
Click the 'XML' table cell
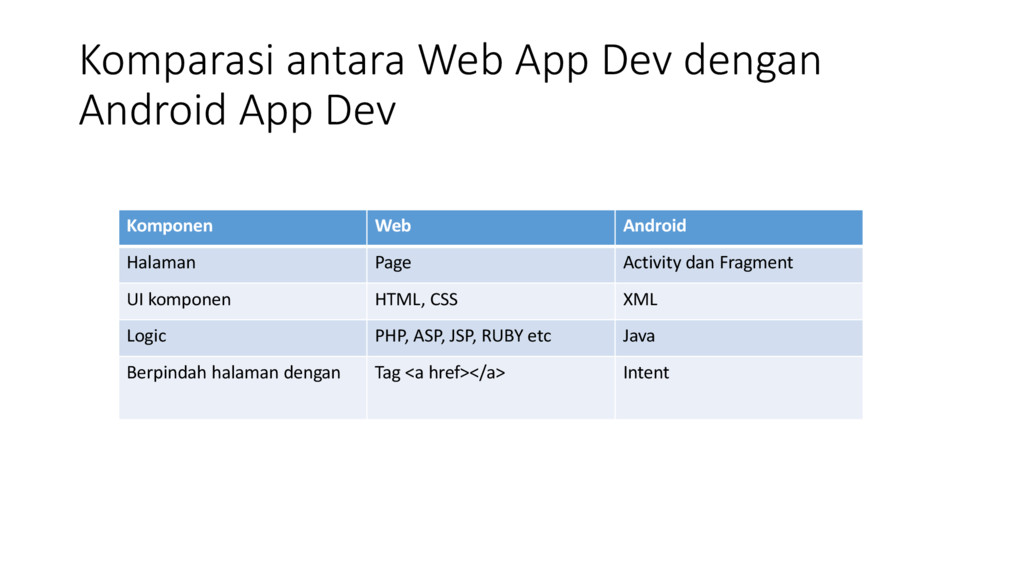click(x=739, y=300)
